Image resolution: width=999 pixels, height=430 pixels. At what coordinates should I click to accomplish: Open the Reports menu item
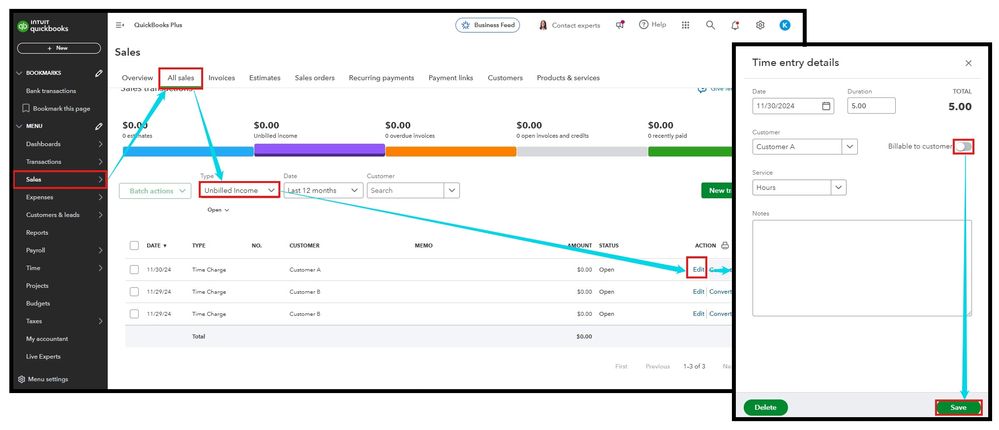[x=37, y=233]
